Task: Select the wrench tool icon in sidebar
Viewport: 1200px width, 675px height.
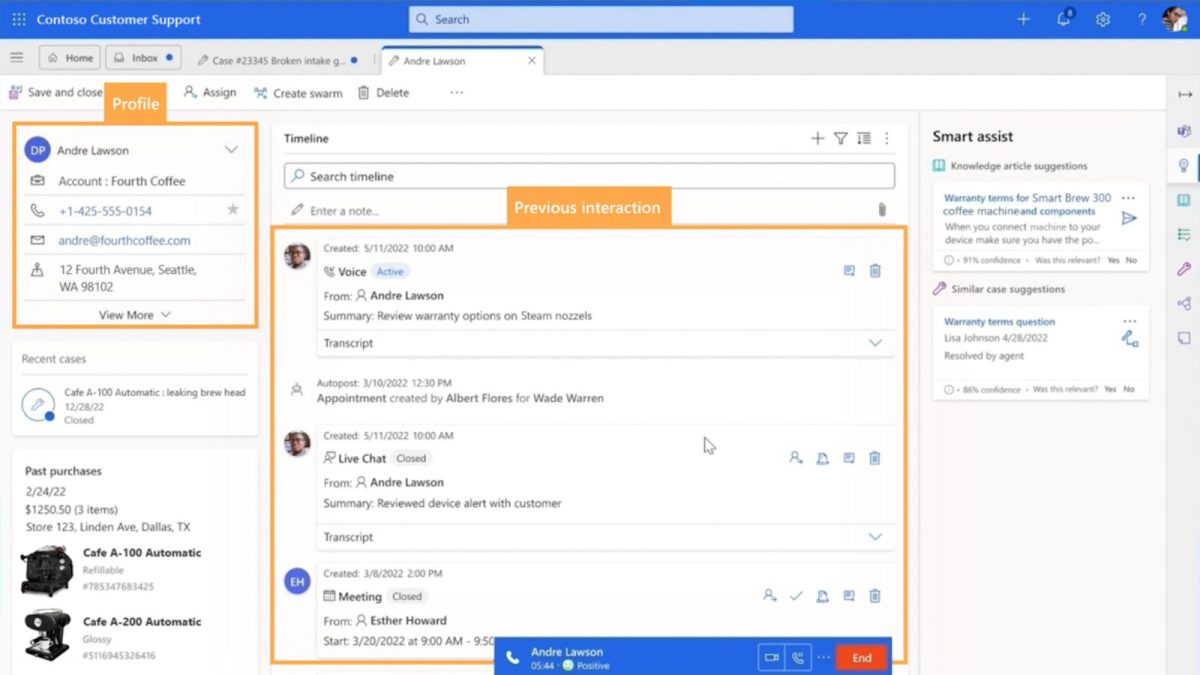Action: coord(1183,268)
